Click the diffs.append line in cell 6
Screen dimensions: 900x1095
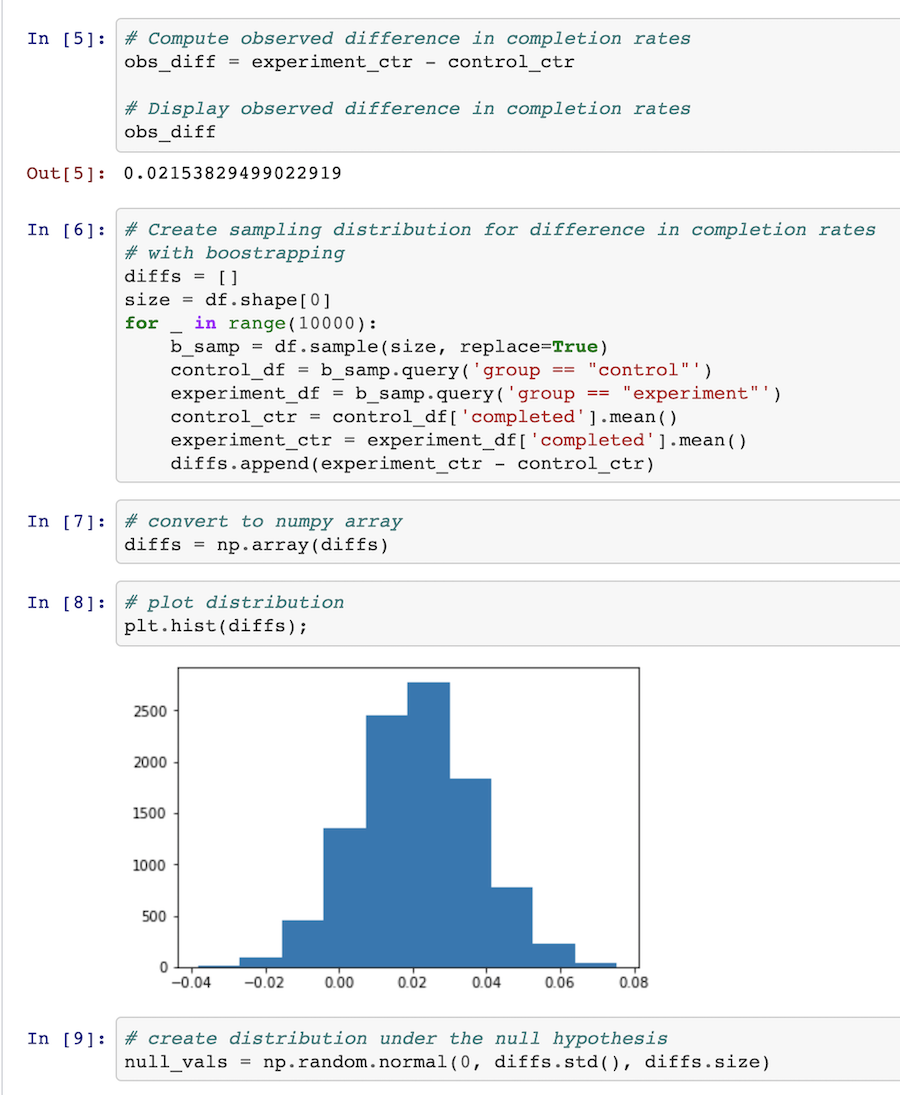tap(412, 464)
